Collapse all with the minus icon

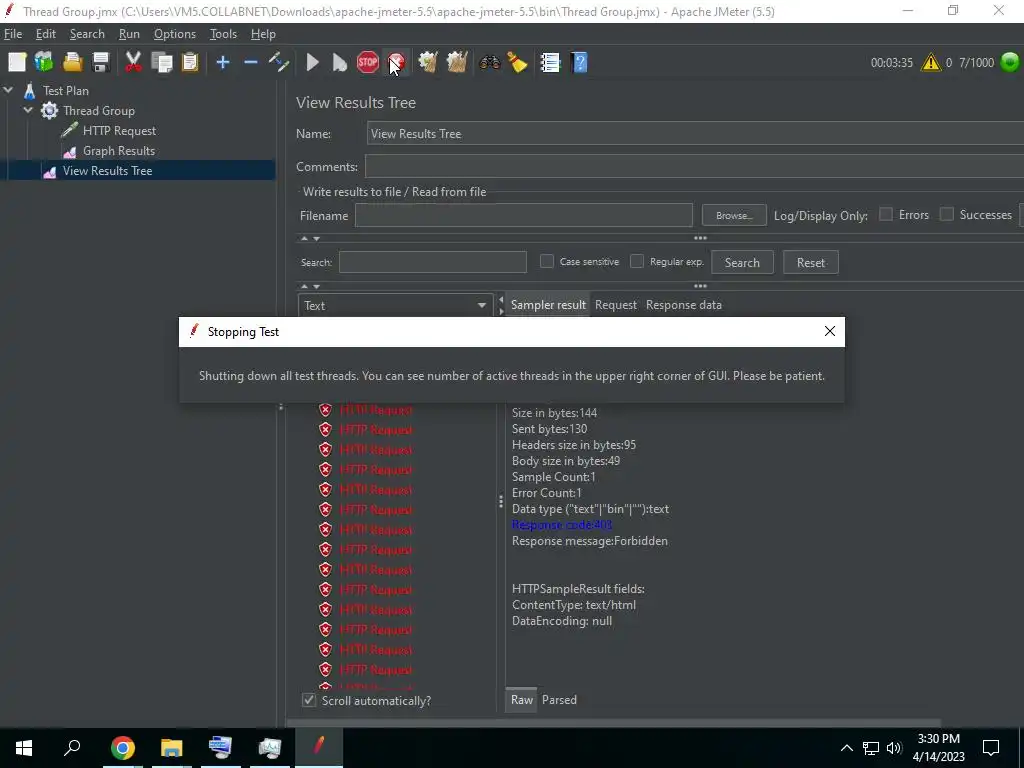click(251, 63)
